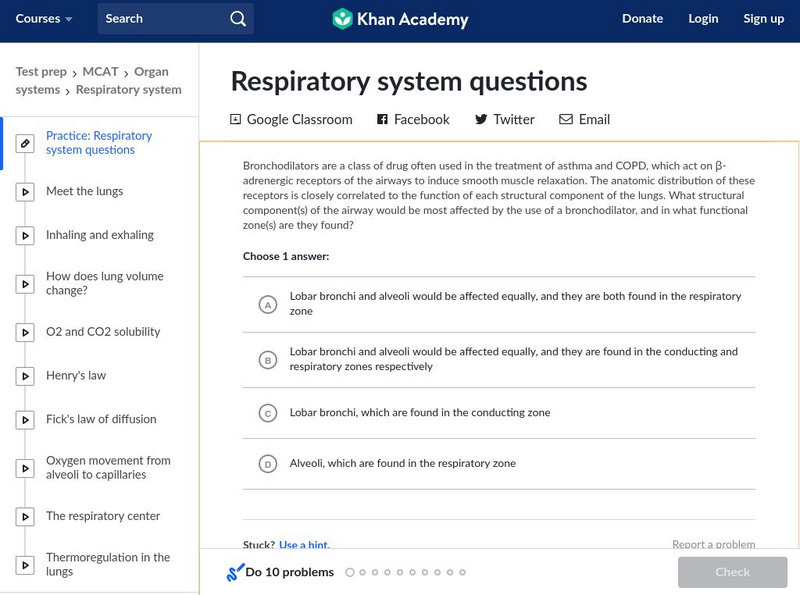Open Test prep breadcrumb link
Screen dimensions: 800x595
tap(40, 72)
